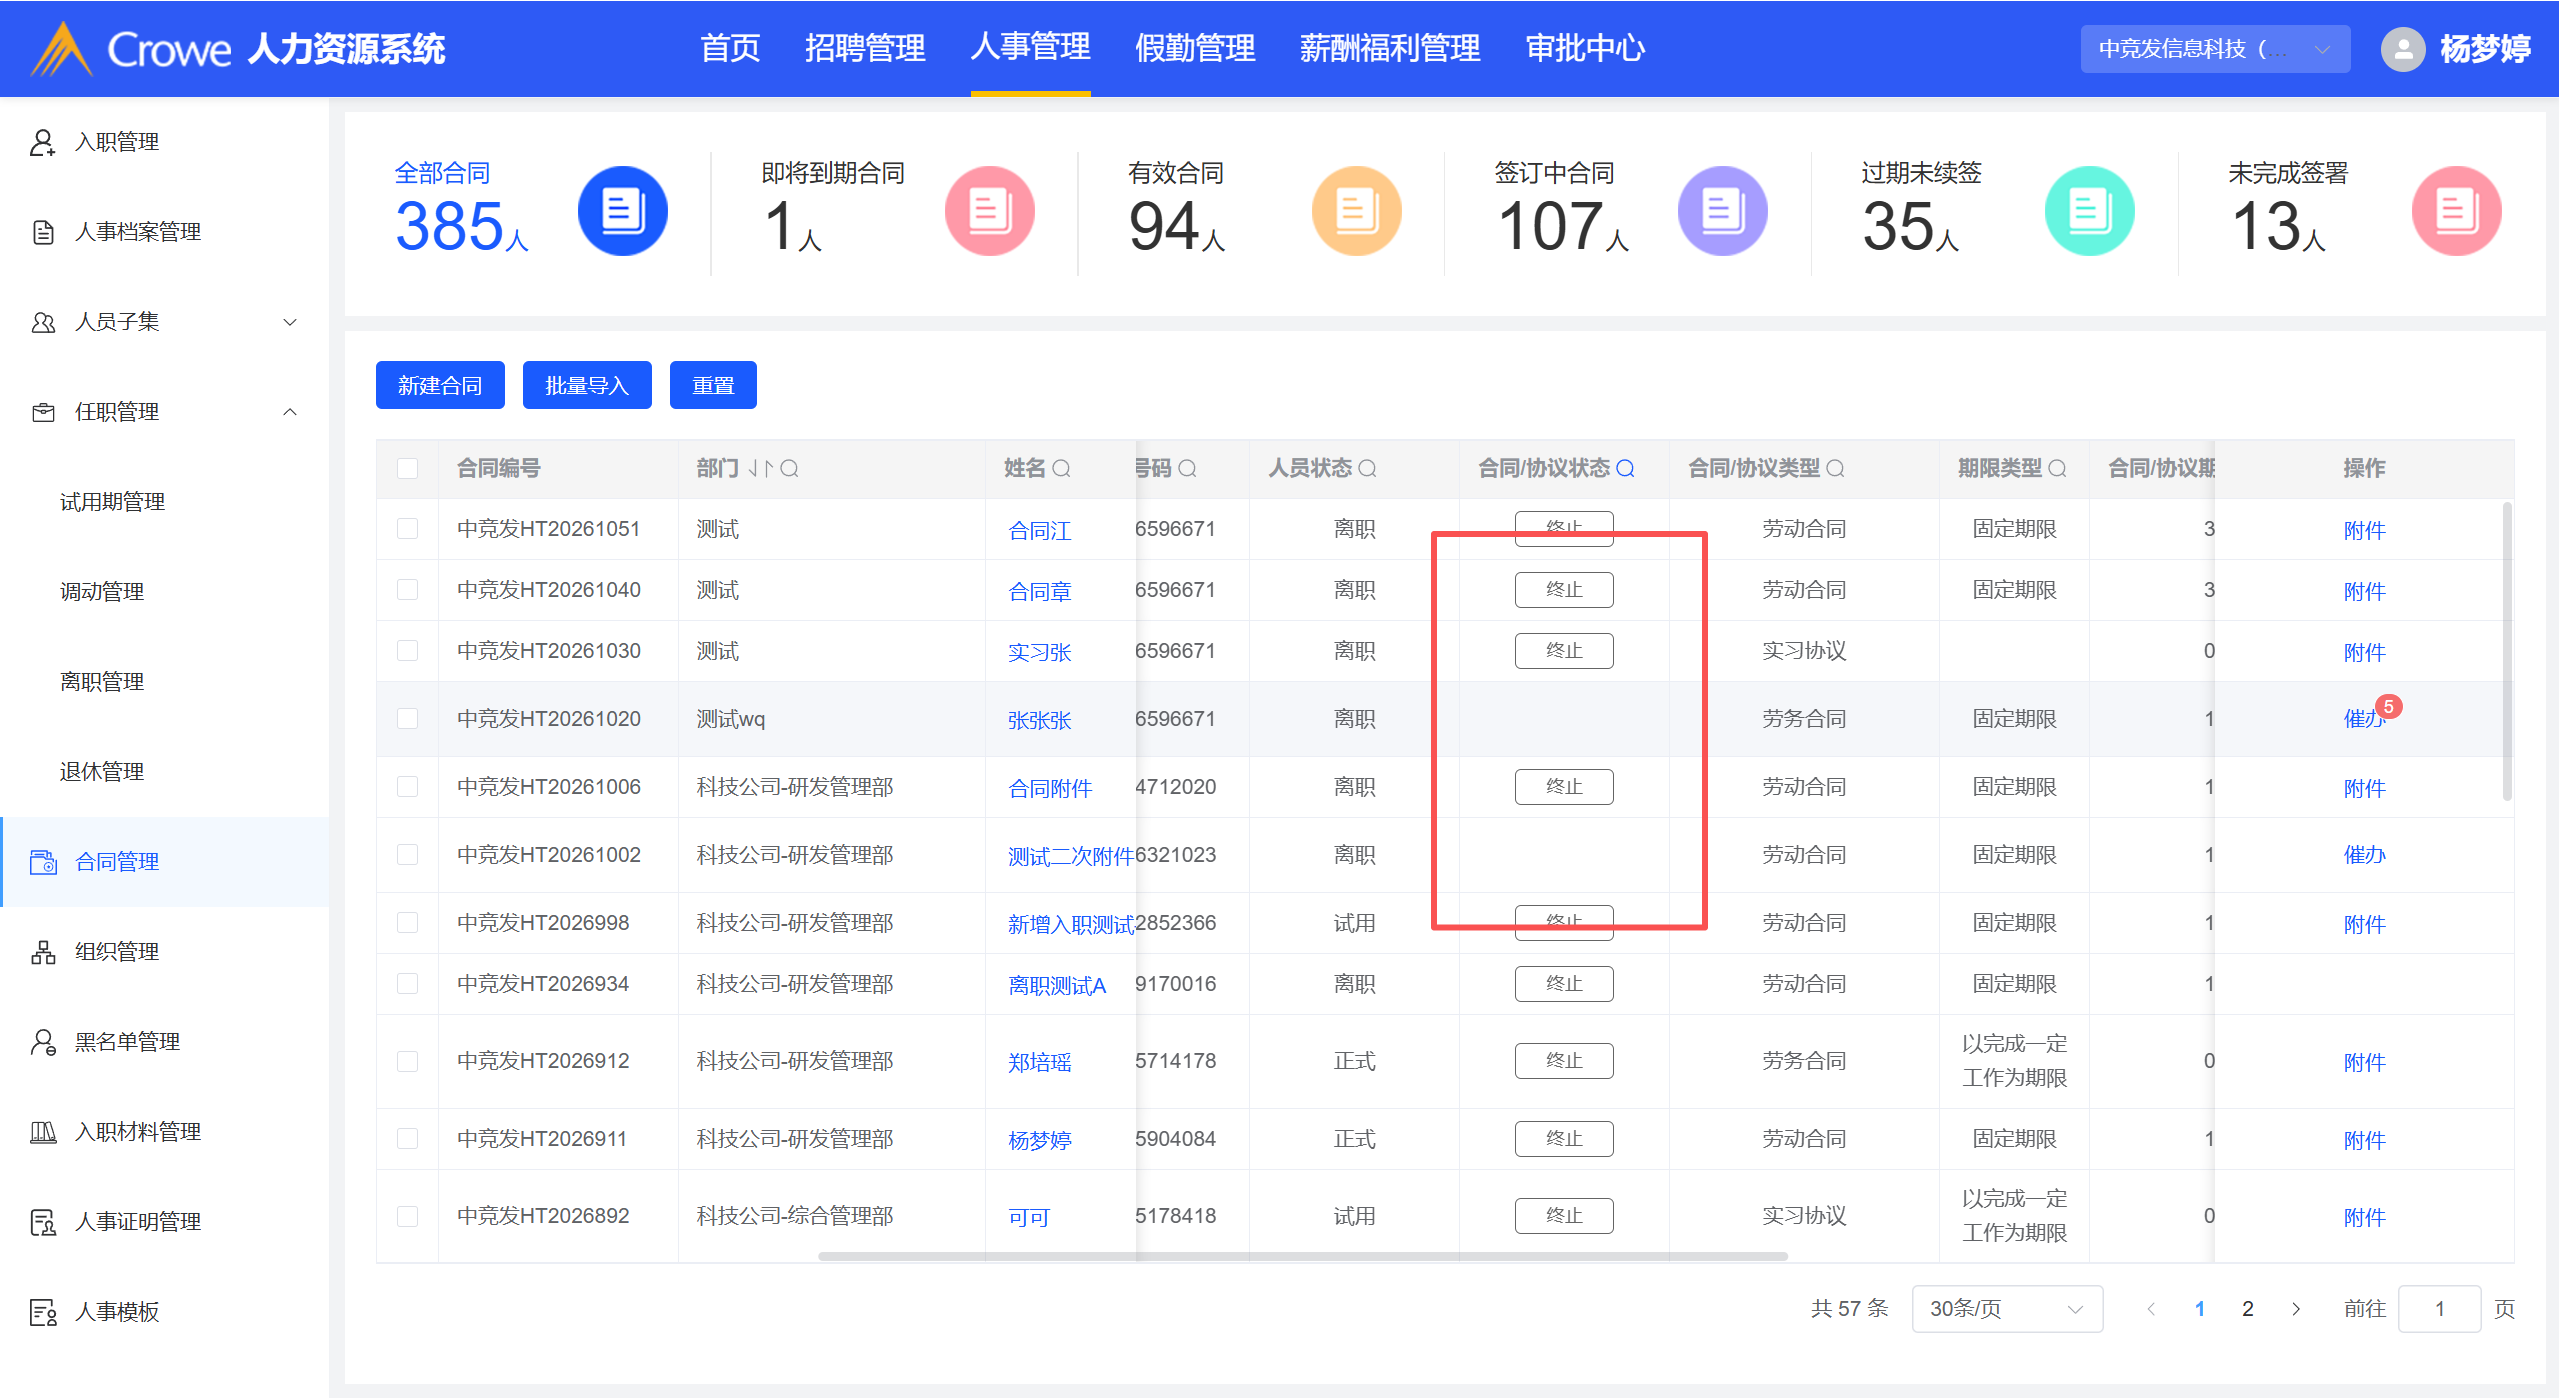
Task: Click the 新建合同 button
Action: tap(440, 386)
